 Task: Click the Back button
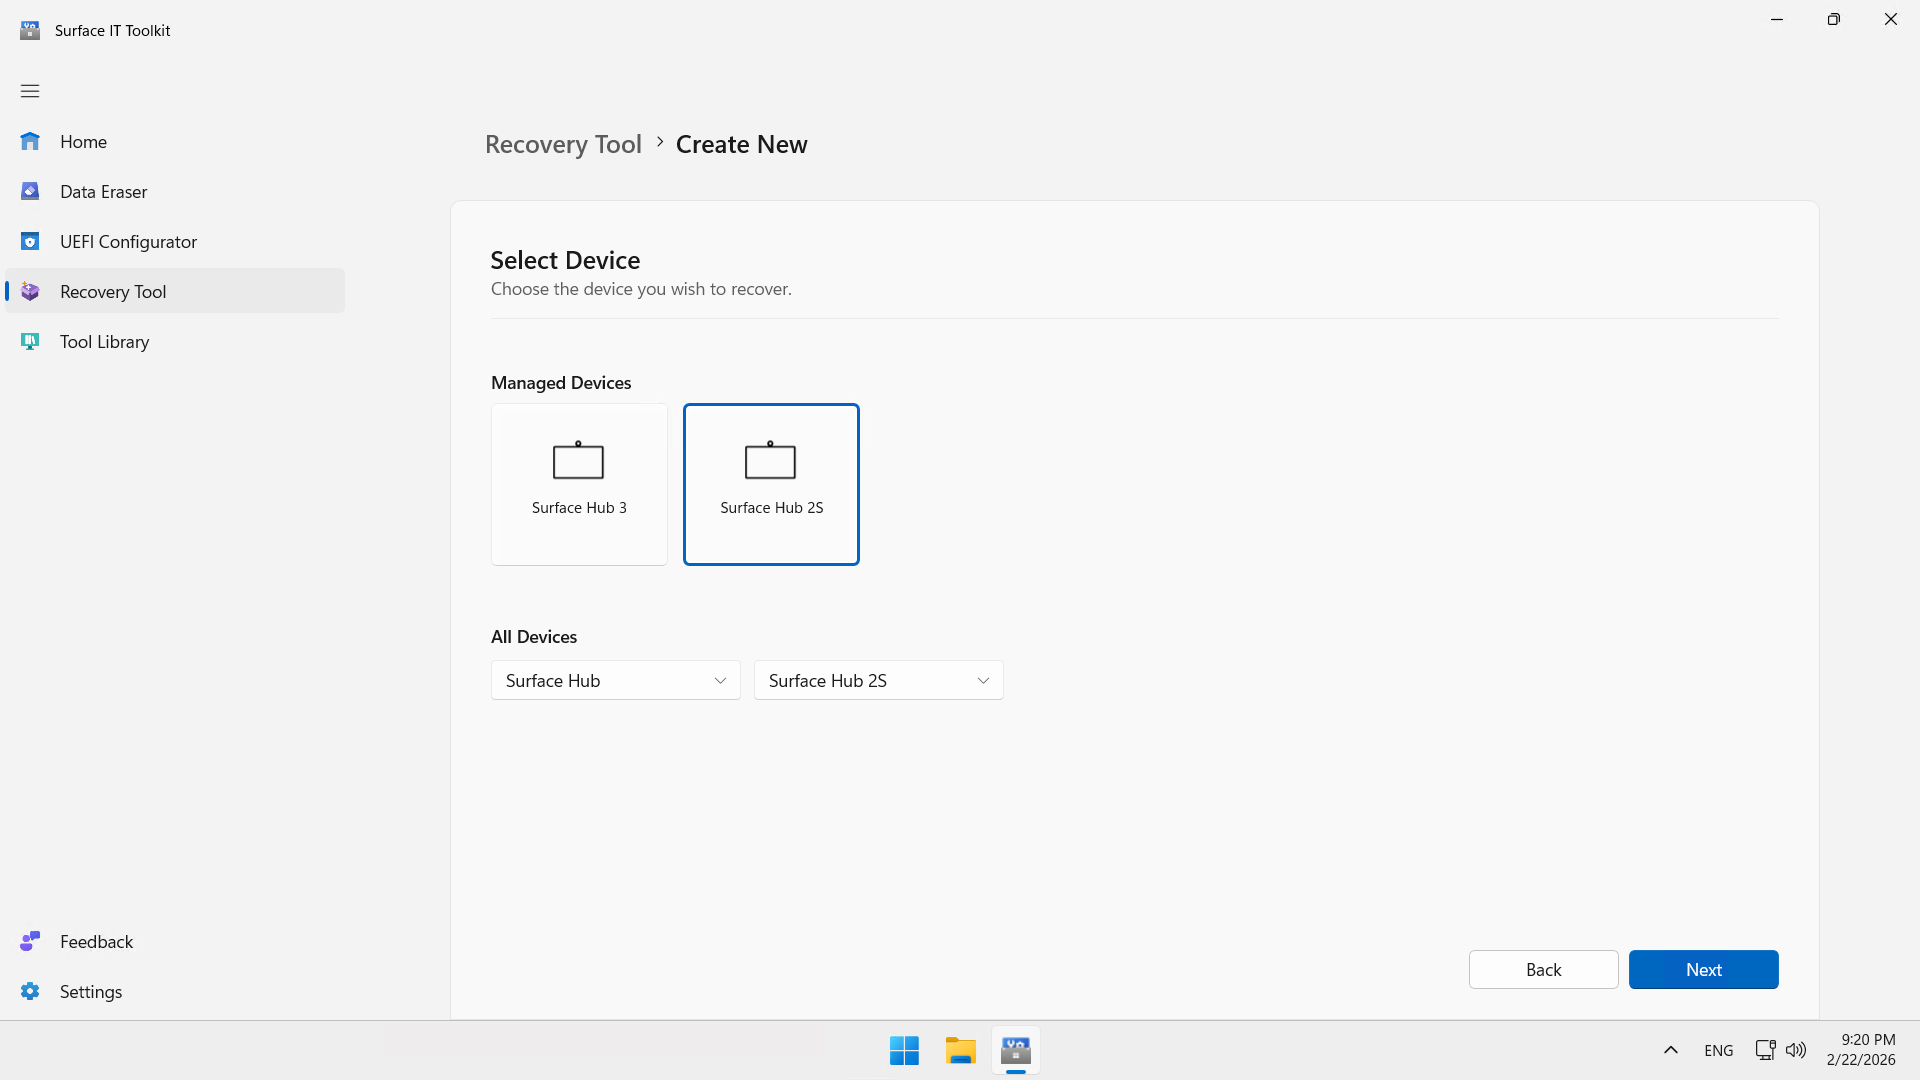1543,970
